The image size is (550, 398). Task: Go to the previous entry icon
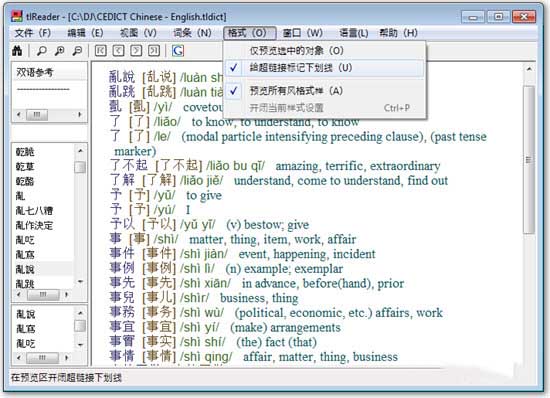coord(119,51)
